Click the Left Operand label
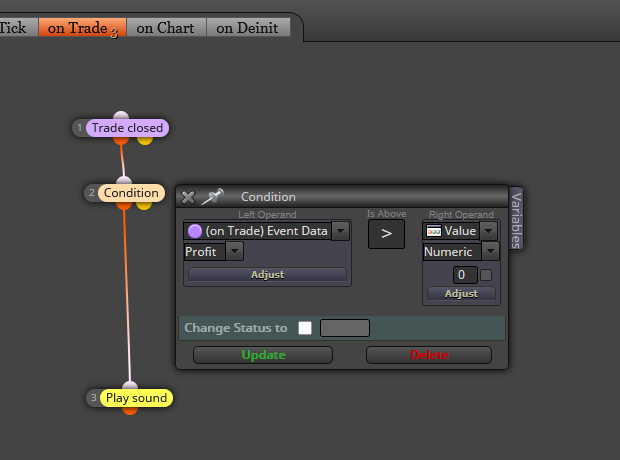The width and height of the screenshot is (620, 460). coord(267,214)
